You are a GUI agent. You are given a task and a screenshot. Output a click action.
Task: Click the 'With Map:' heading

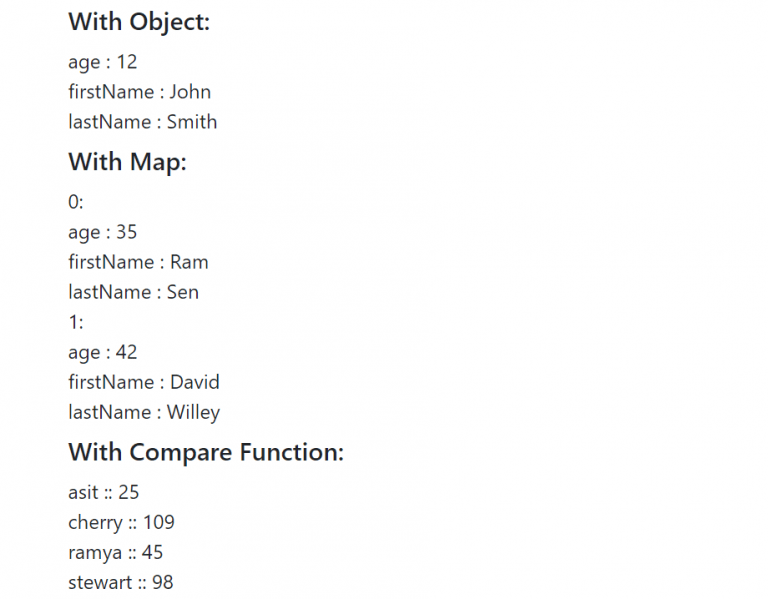[x=127, y=162]
